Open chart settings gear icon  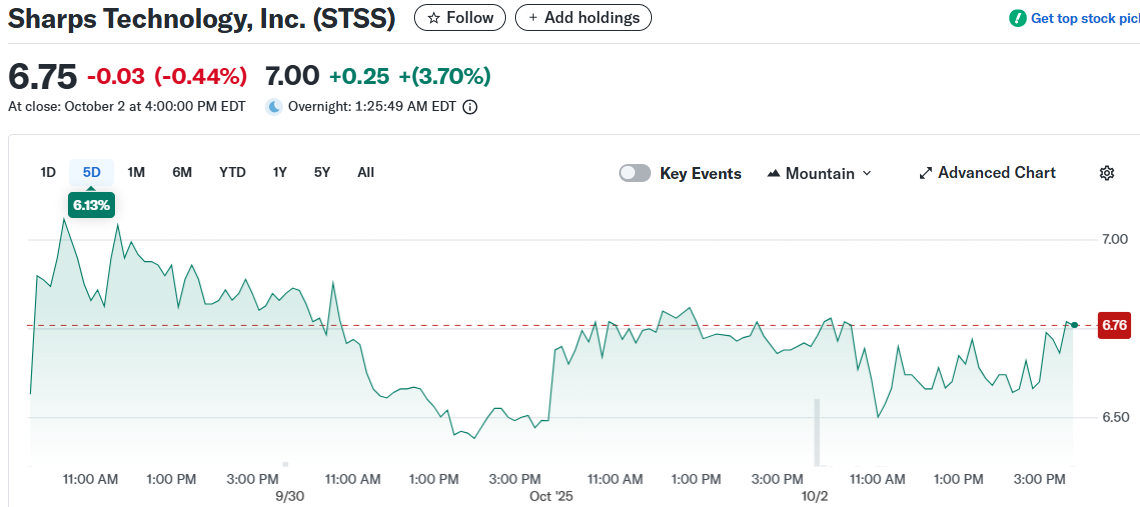click(x=1106, y=173)
